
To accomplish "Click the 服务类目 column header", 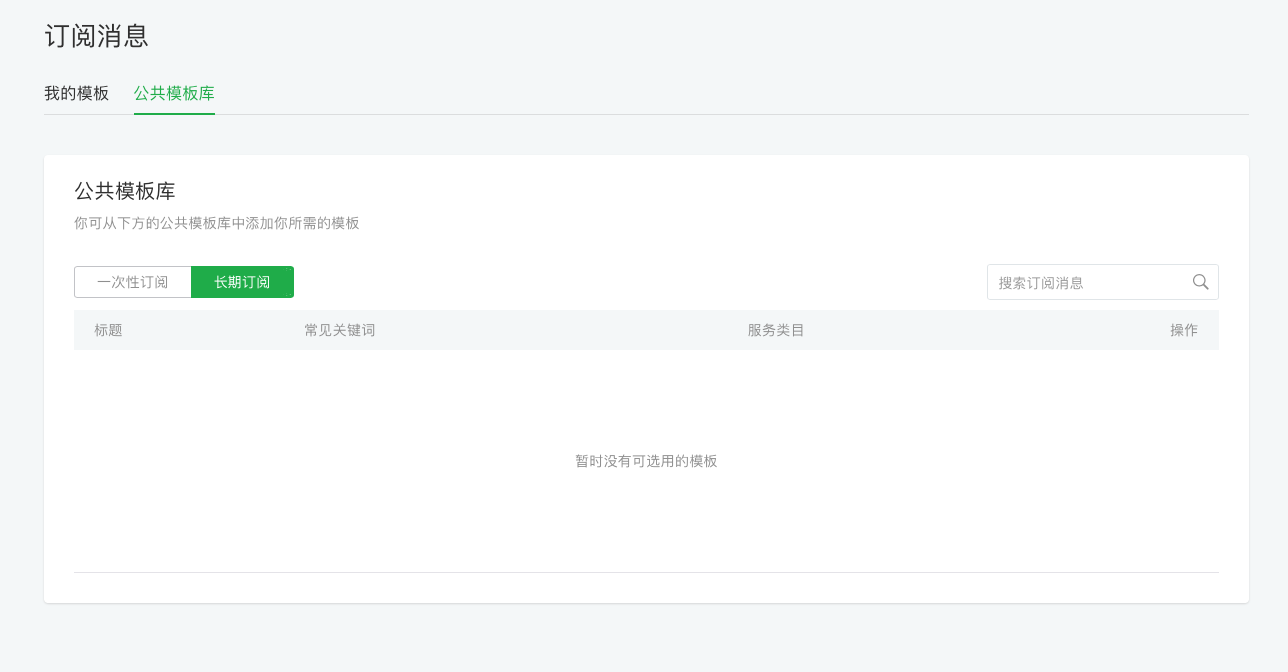I will click(776, 330).
